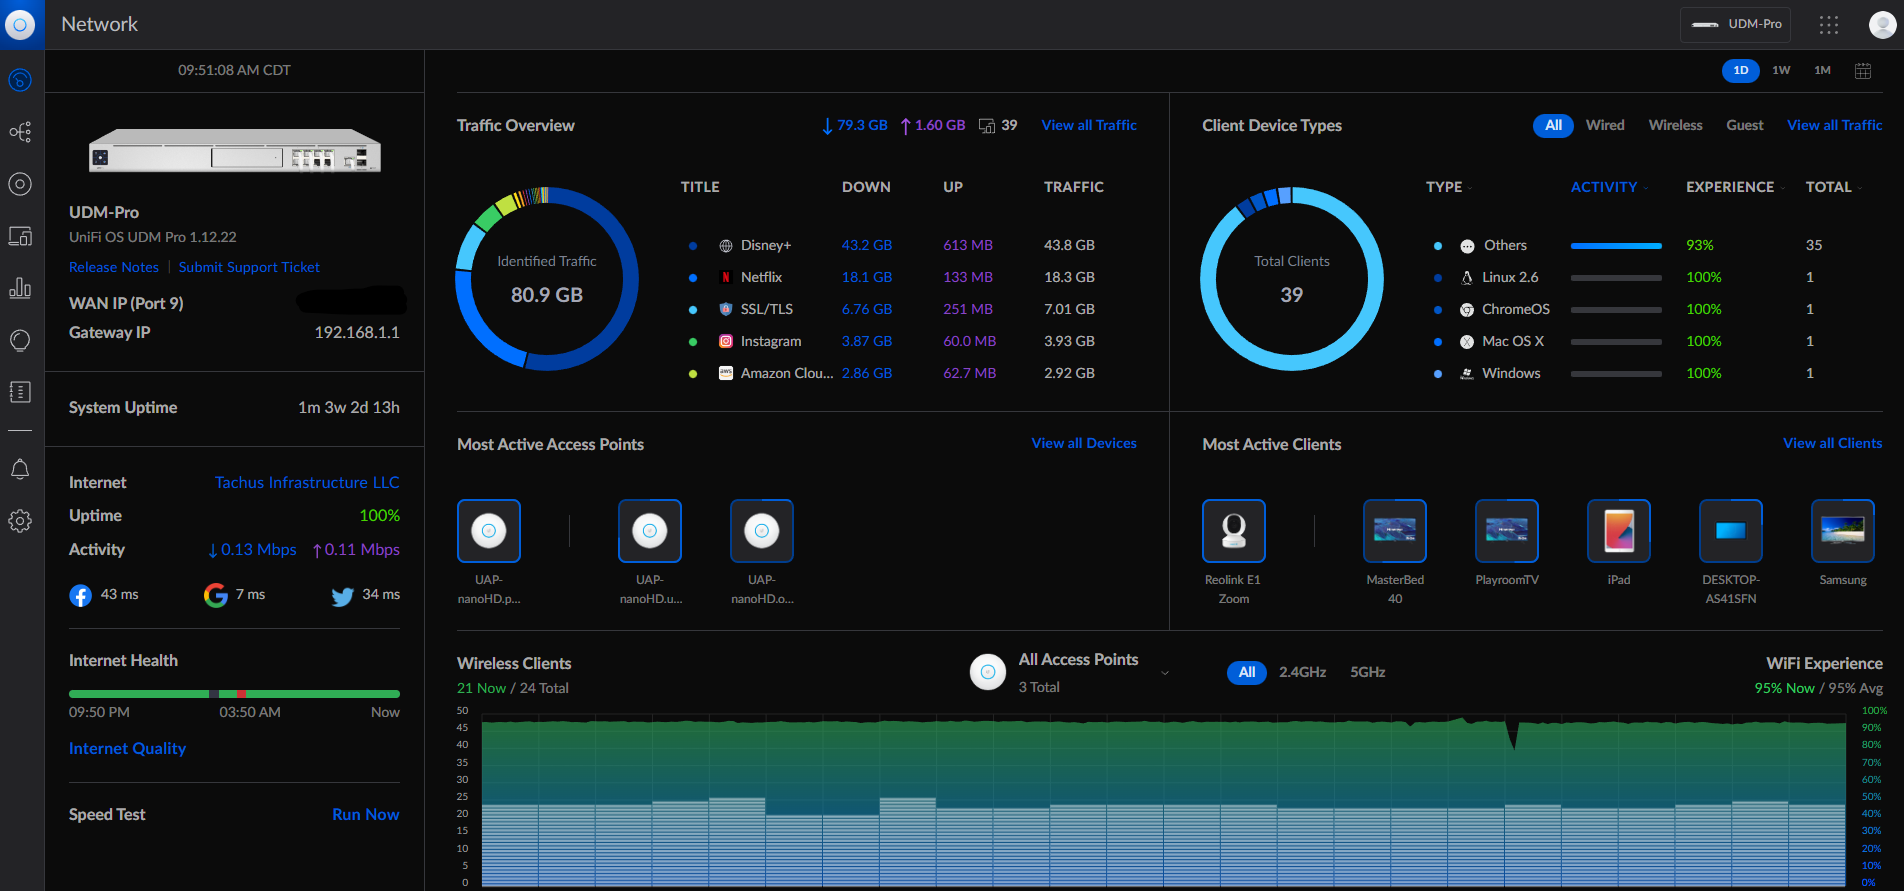Select All client device types filter
The image size is (1904, 891).
point(1553,125)
